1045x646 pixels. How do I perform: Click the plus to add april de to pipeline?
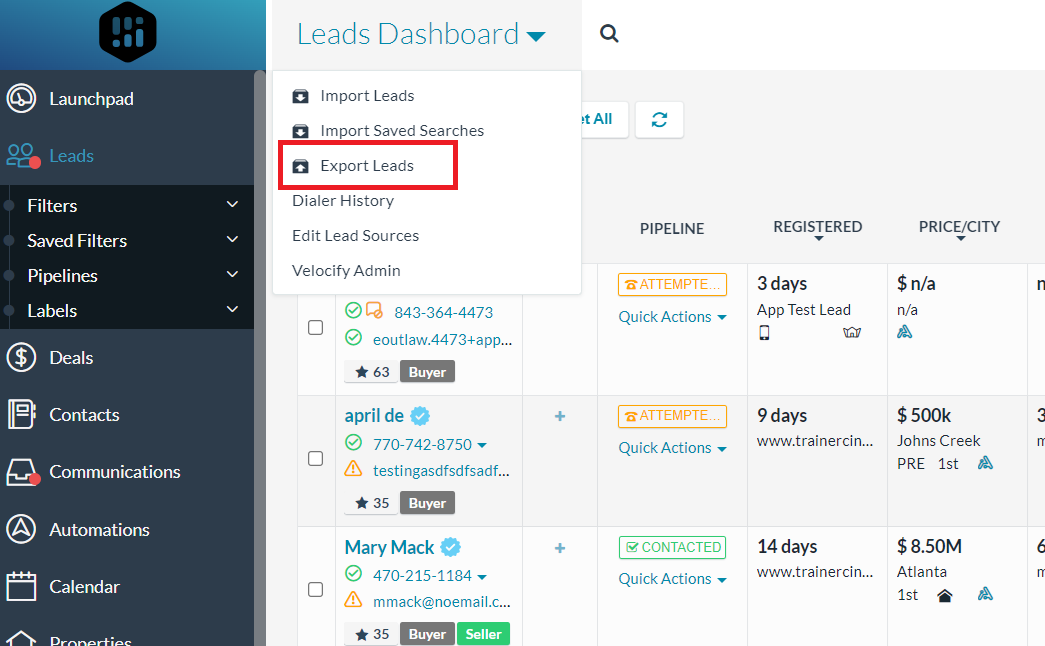pos(560,416)
